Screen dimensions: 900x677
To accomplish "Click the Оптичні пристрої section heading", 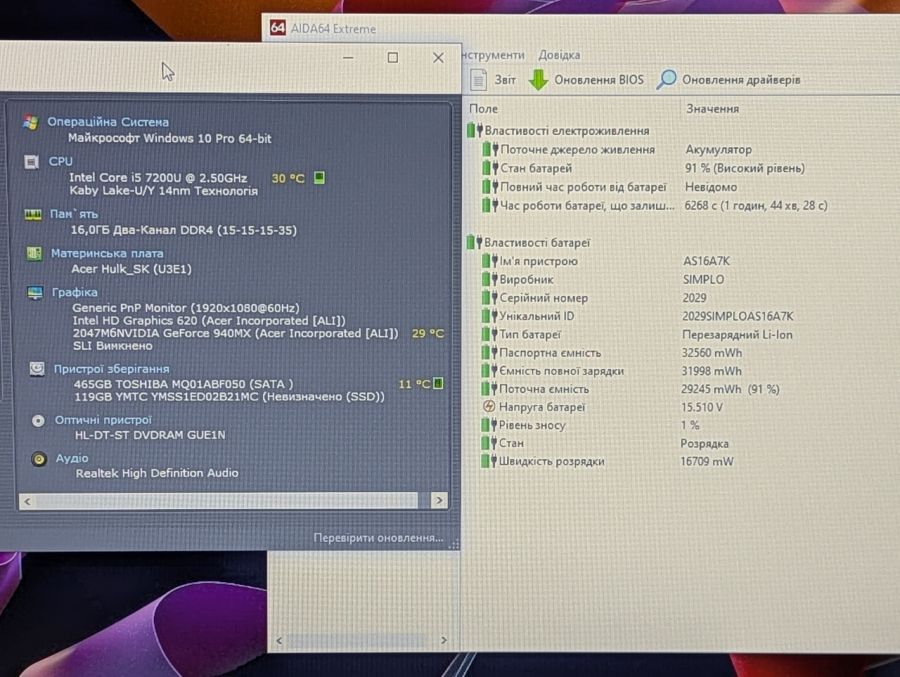I will click(x=103, y=420).
